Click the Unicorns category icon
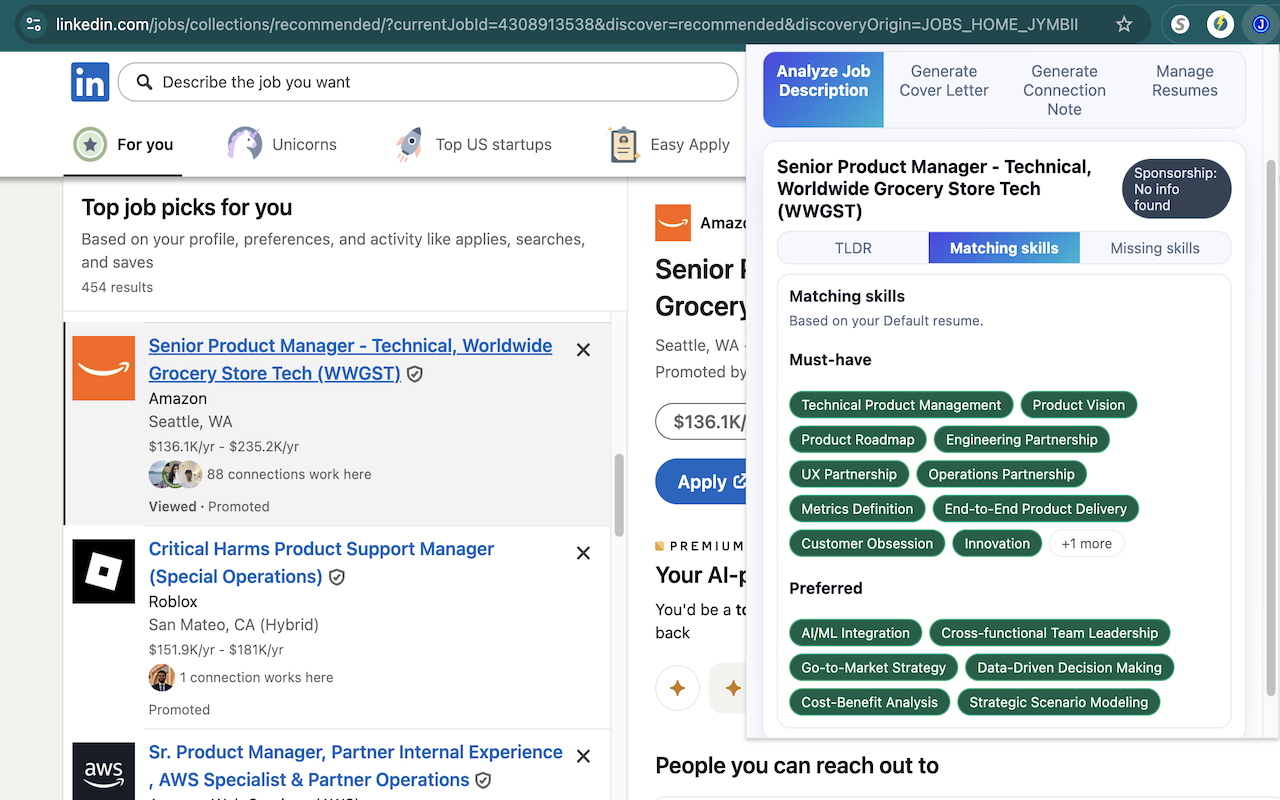This screenshot has width=1280, height=800. pyautogui.click(x=244, y=144)
